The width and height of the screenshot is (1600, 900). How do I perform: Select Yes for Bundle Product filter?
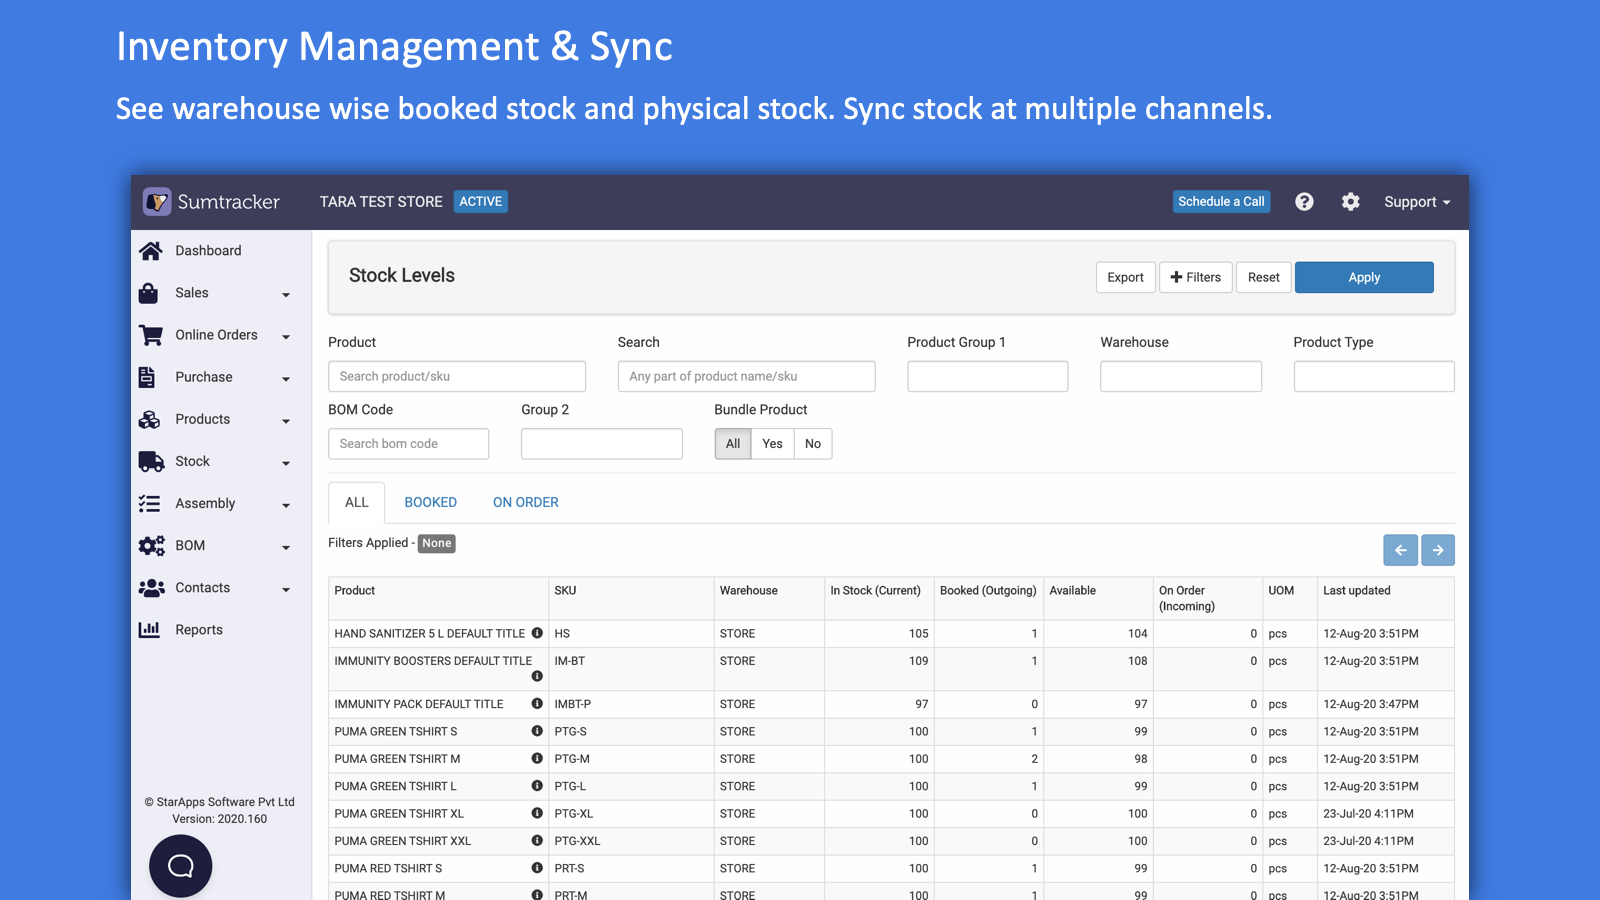(772, 444)
